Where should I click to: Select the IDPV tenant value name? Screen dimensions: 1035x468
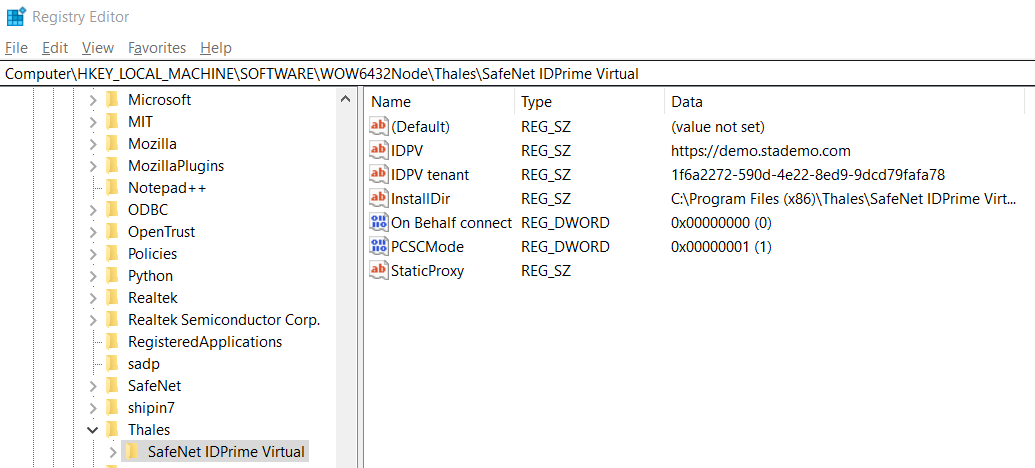click(430, 175)
